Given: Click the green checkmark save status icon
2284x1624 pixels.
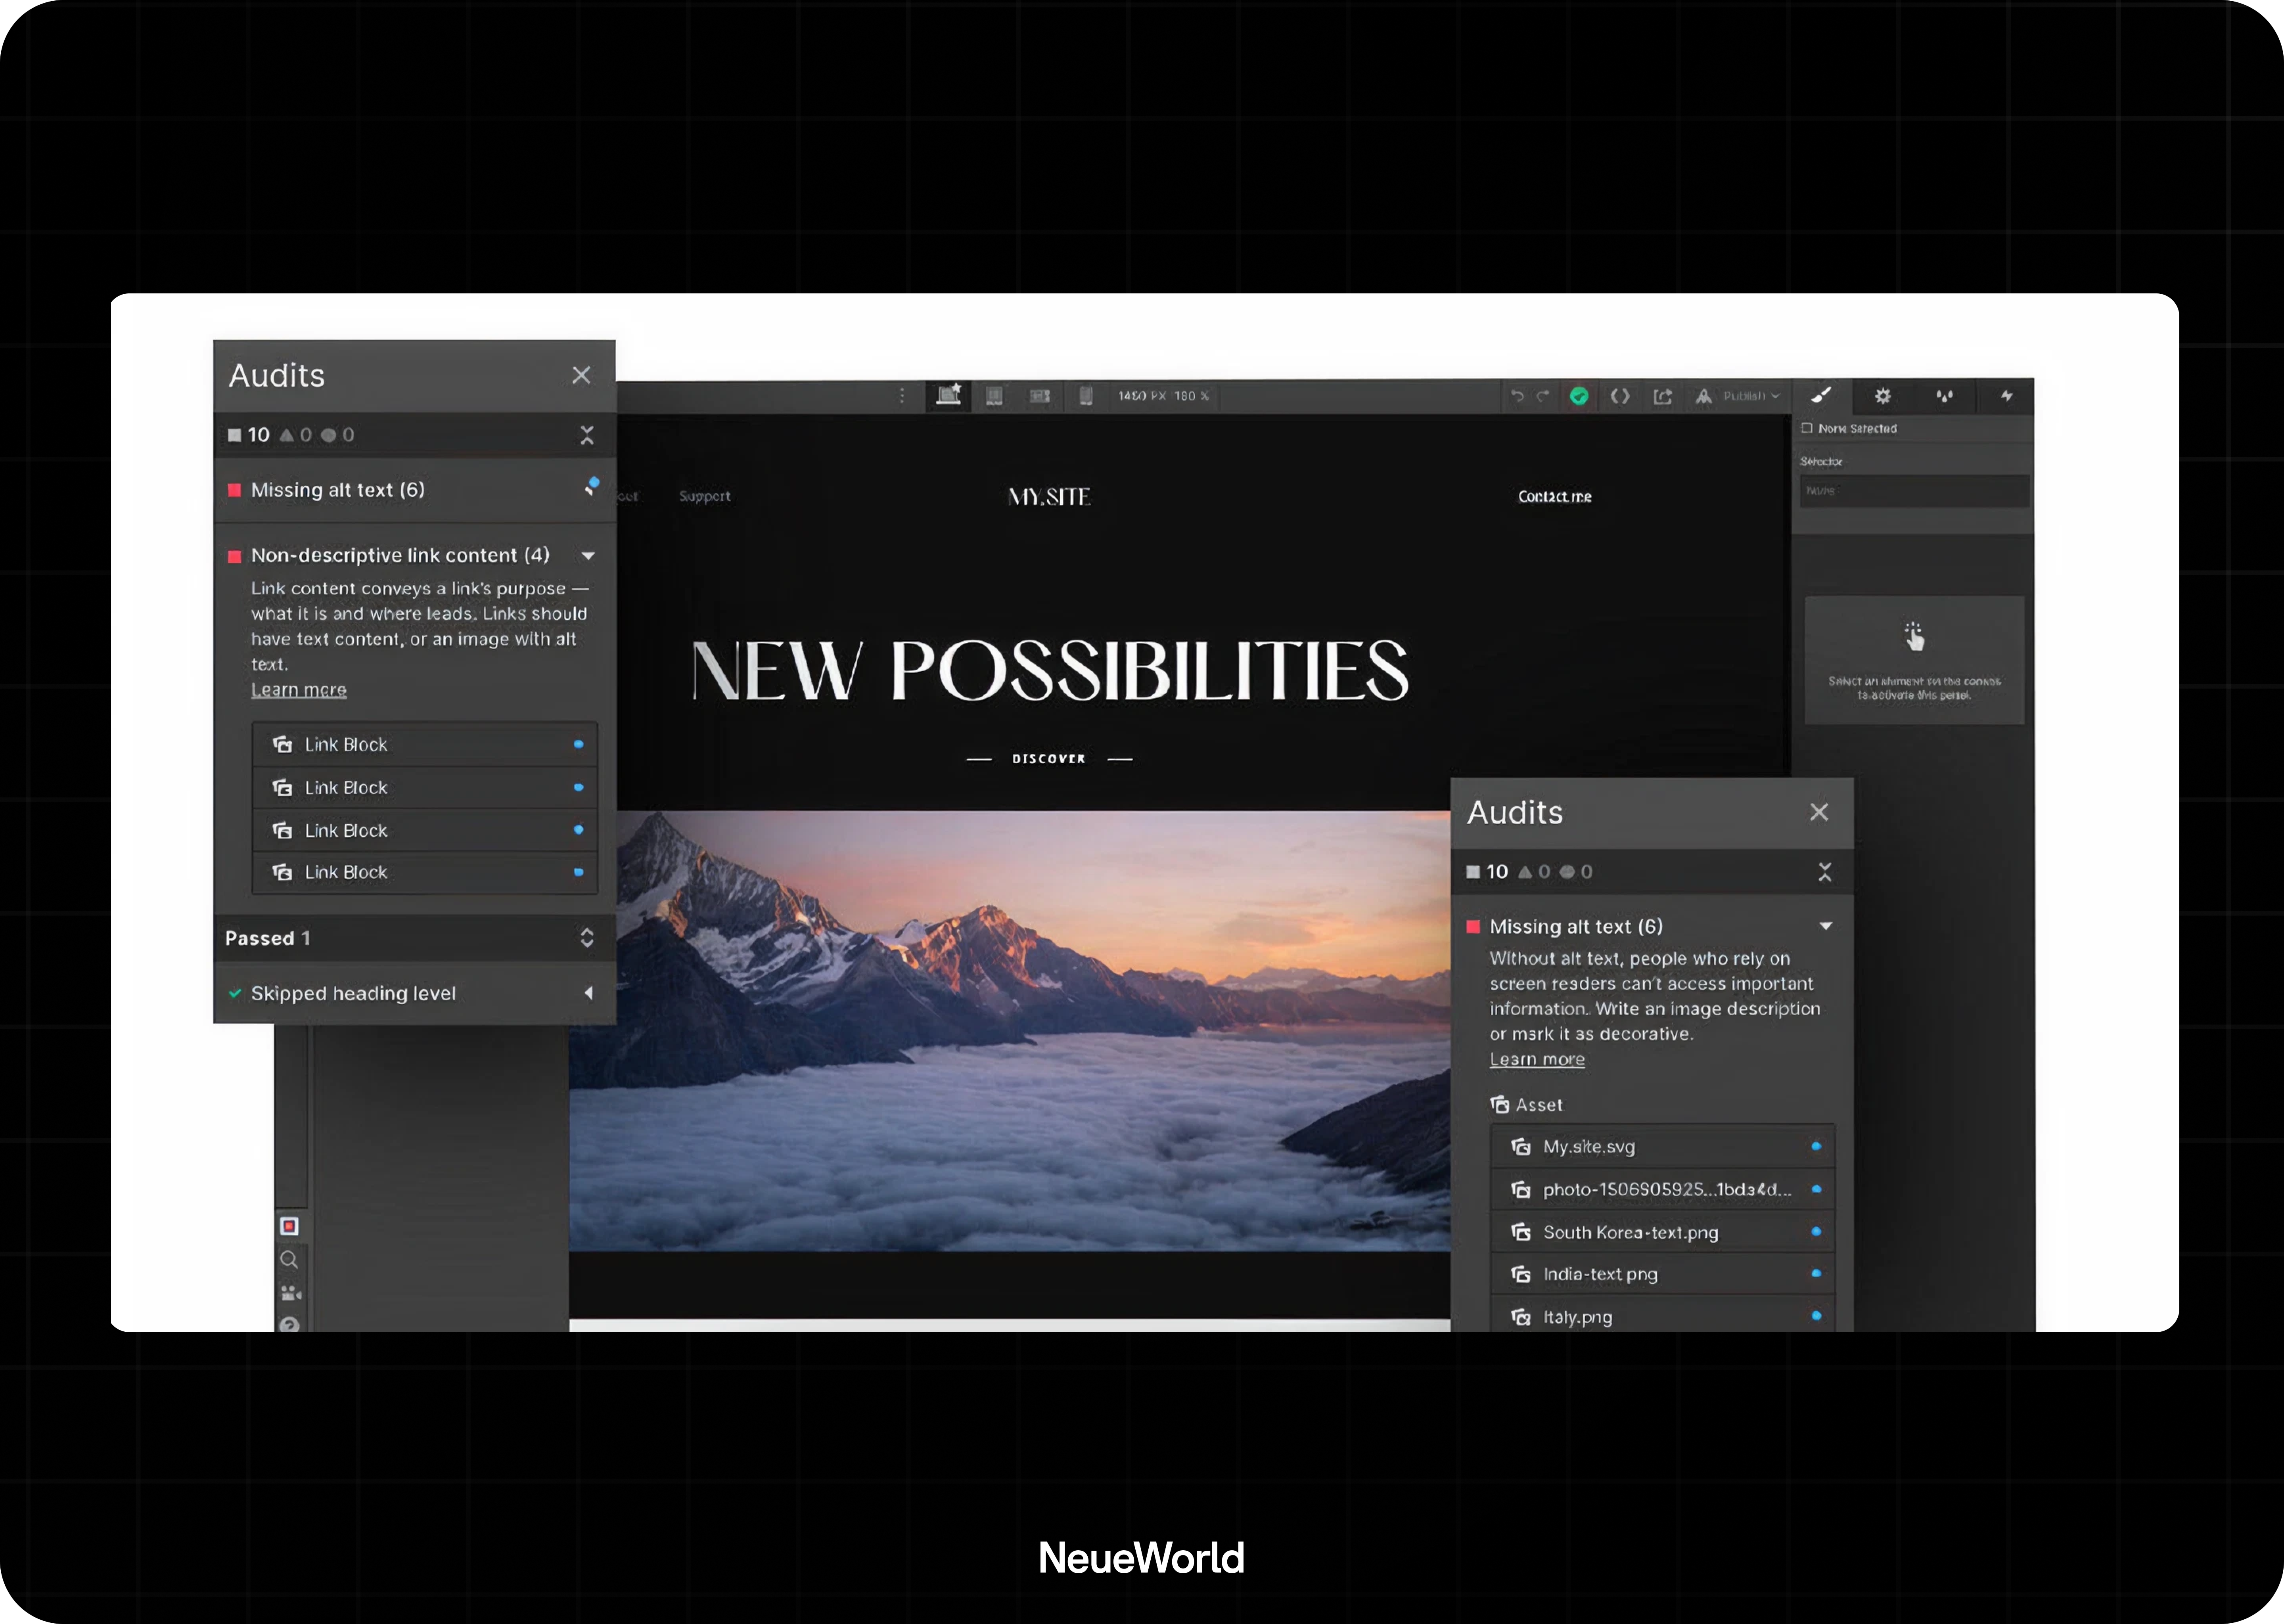Looking at the screenshot, I should 1579,396.
